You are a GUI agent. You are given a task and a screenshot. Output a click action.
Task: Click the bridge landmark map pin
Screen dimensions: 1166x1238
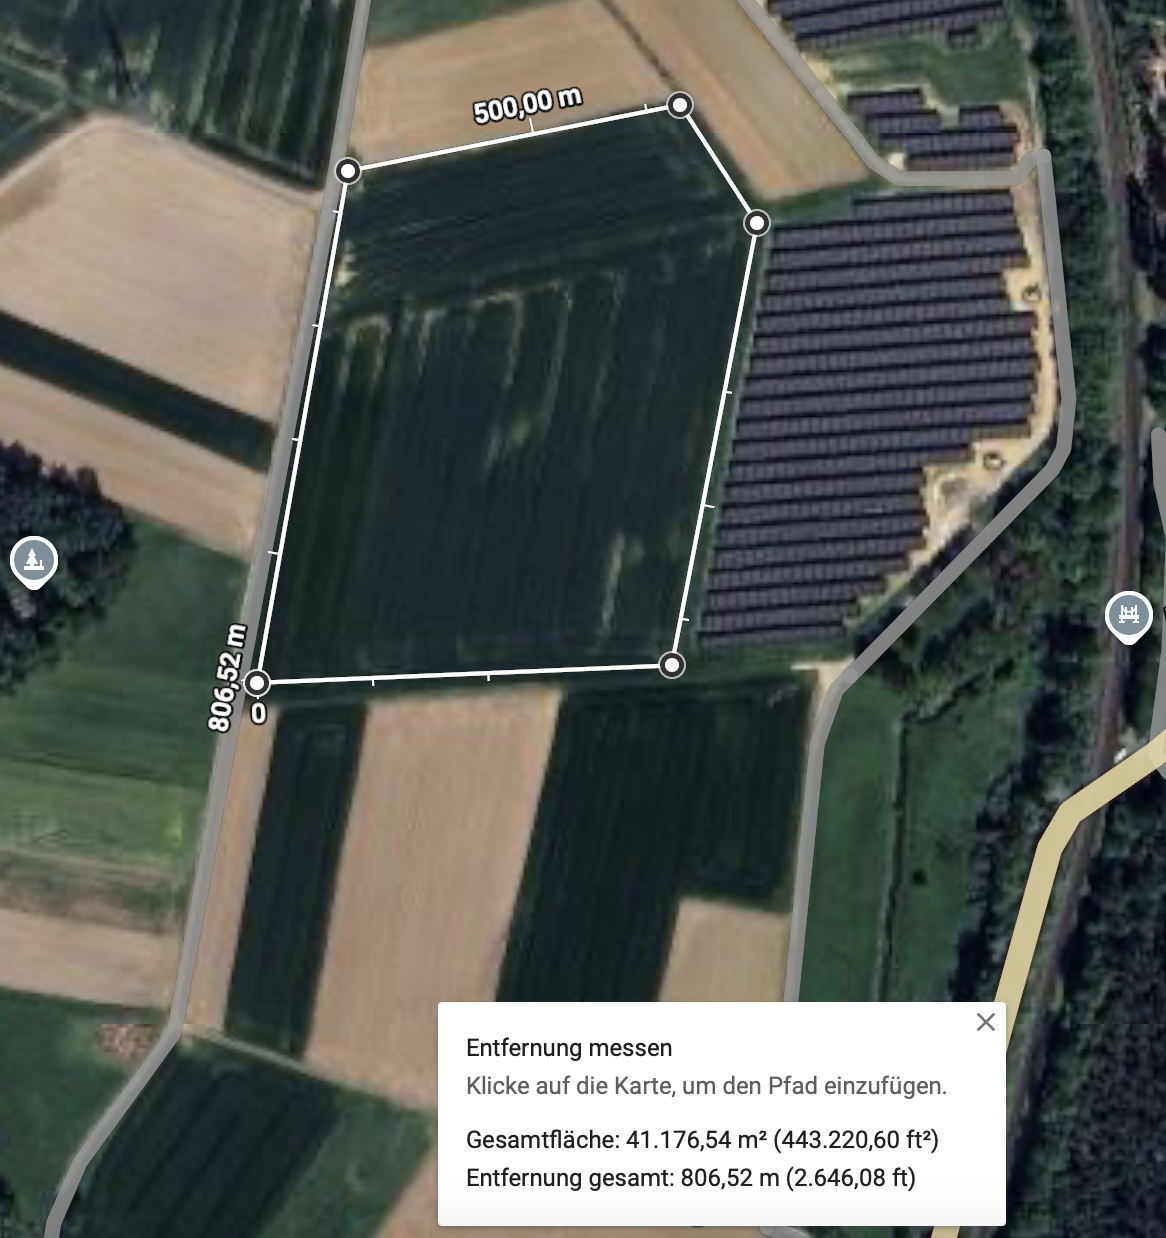click(x=1128, y=615)
